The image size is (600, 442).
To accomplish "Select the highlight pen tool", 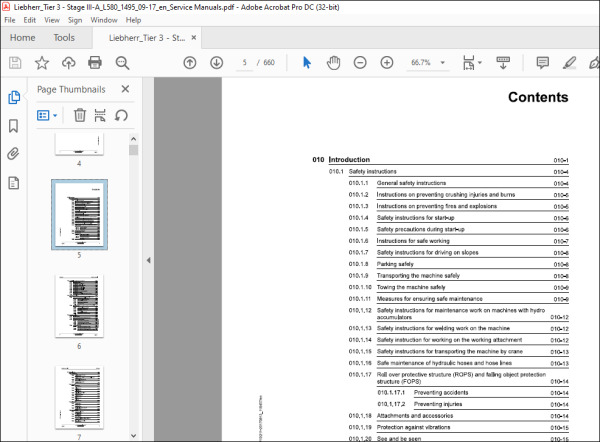I will point(569,62).
